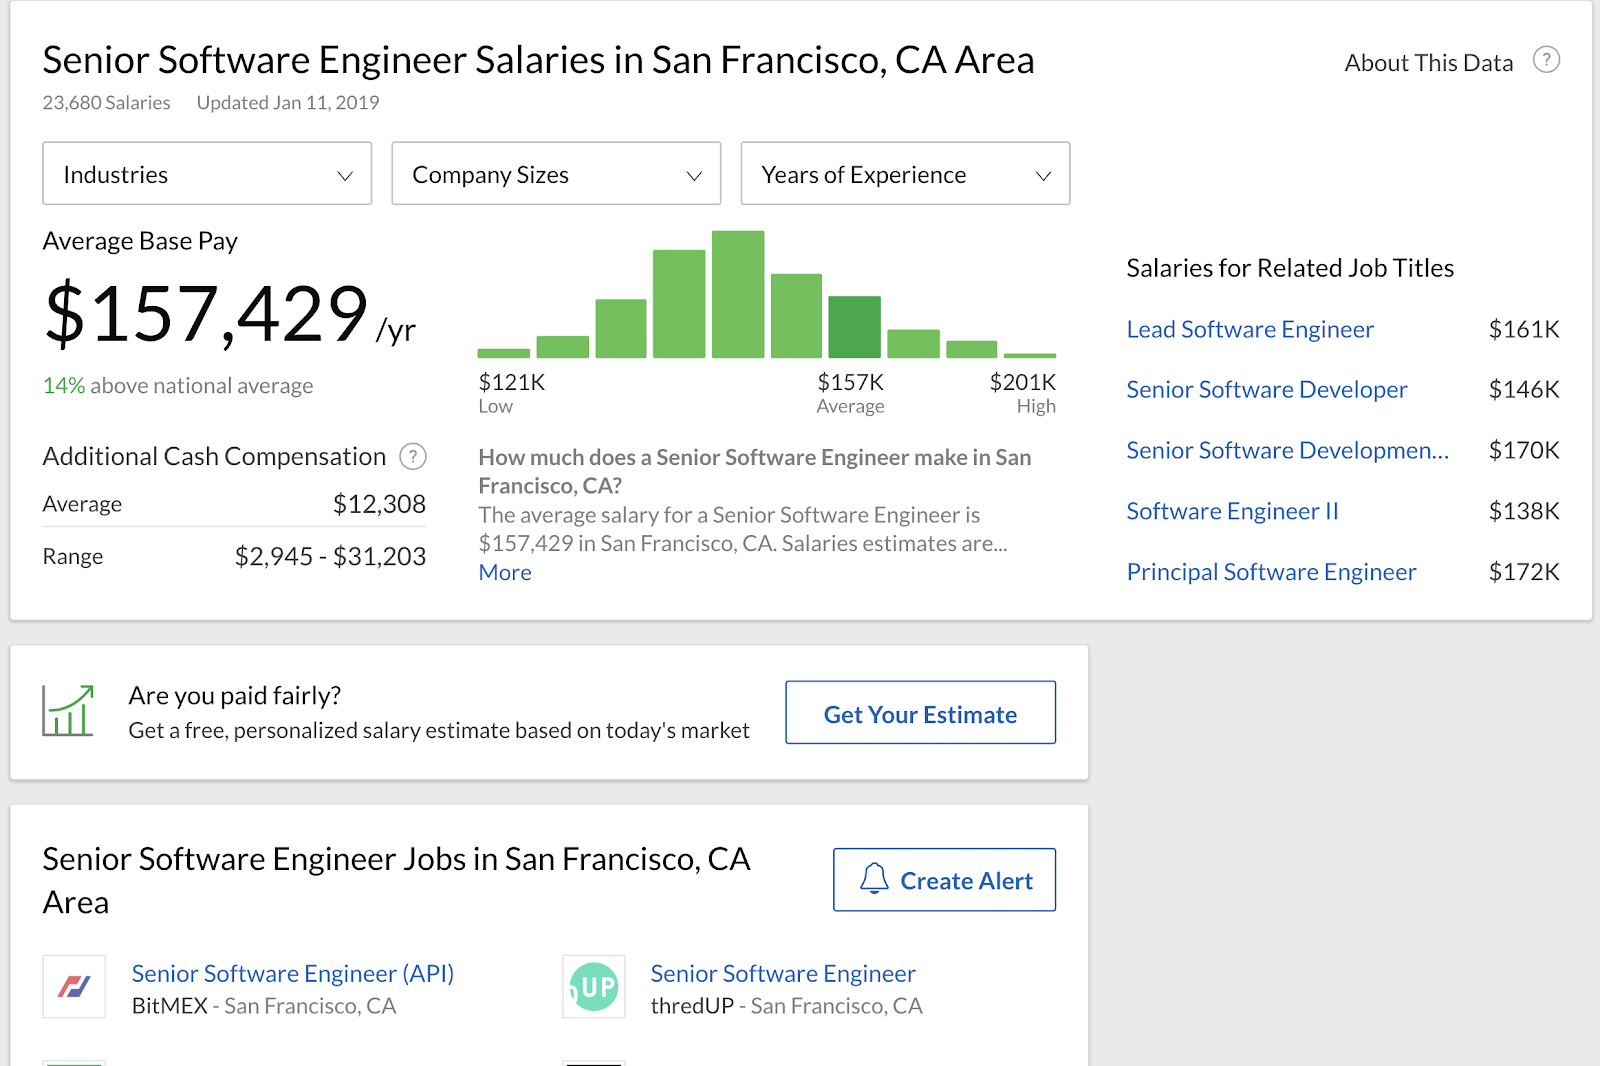Open the Years of Experience filter
Viewport: 1600px width, 1066px height.
coord(905,174)
